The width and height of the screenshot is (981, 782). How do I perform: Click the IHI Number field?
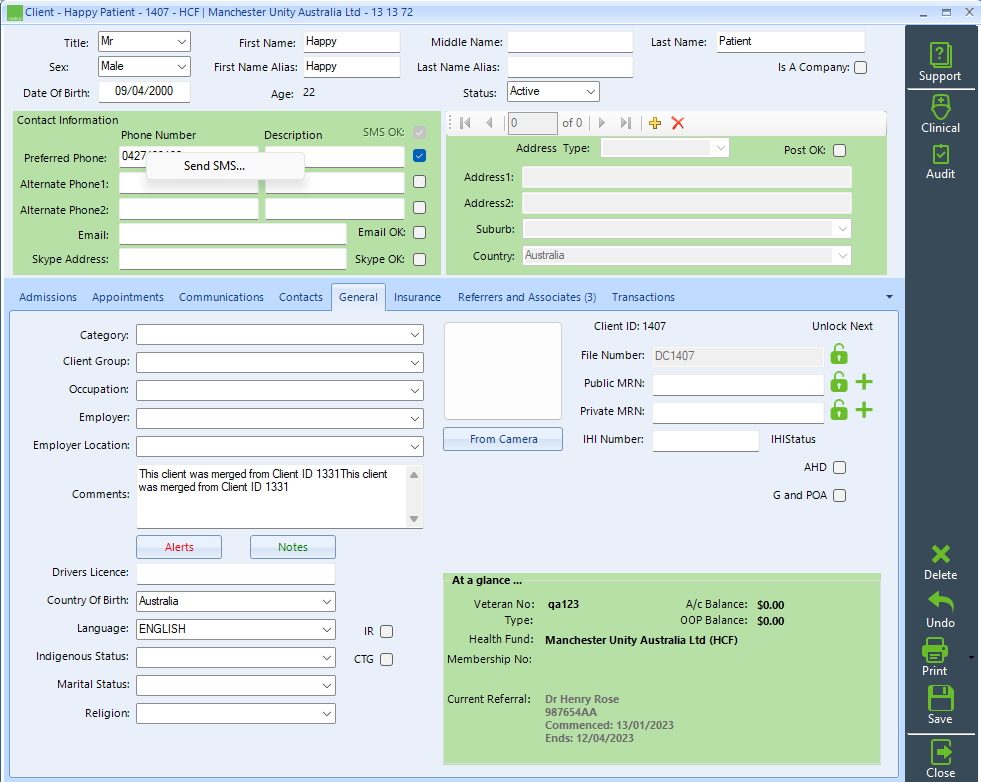click(706, 440)
